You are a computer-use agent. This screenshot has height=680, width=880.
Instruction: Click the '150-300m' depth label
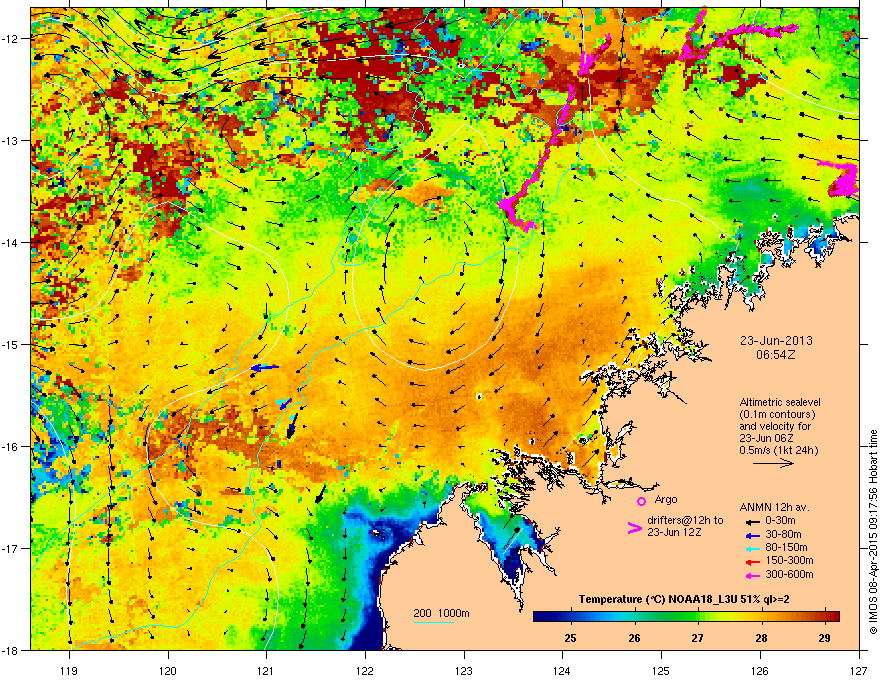(789, 560)
